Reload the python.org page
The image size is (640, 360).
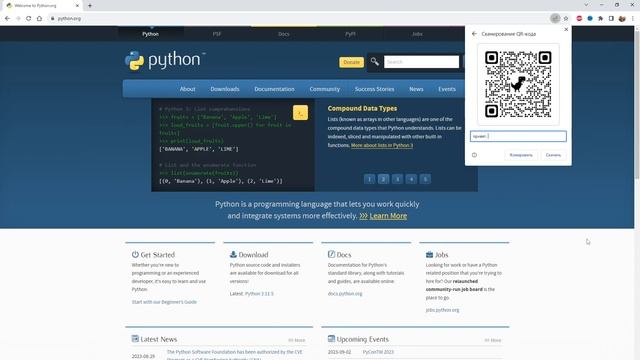coord(29,18)
